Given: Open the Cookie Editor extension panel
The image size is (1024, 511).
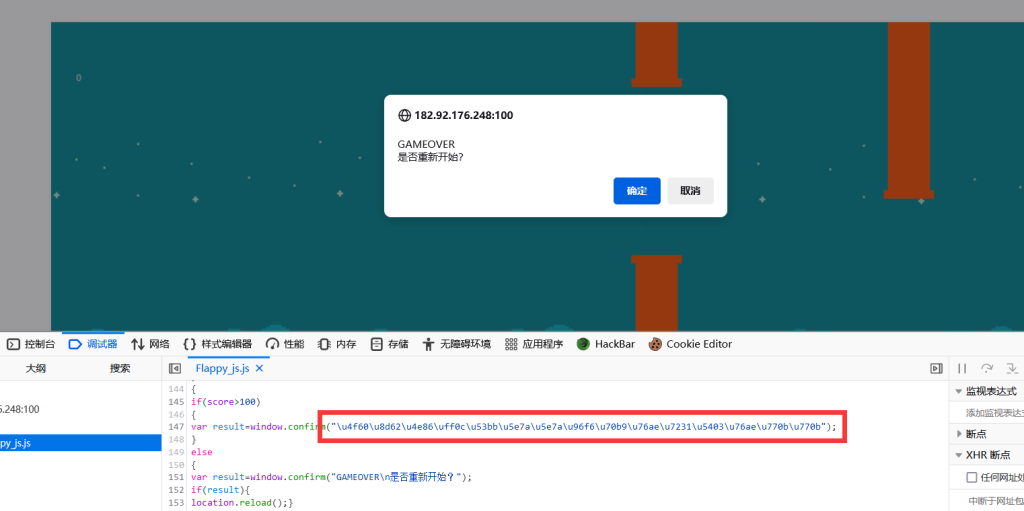Looking at the screenshot, I should click(x=690, y=344).
